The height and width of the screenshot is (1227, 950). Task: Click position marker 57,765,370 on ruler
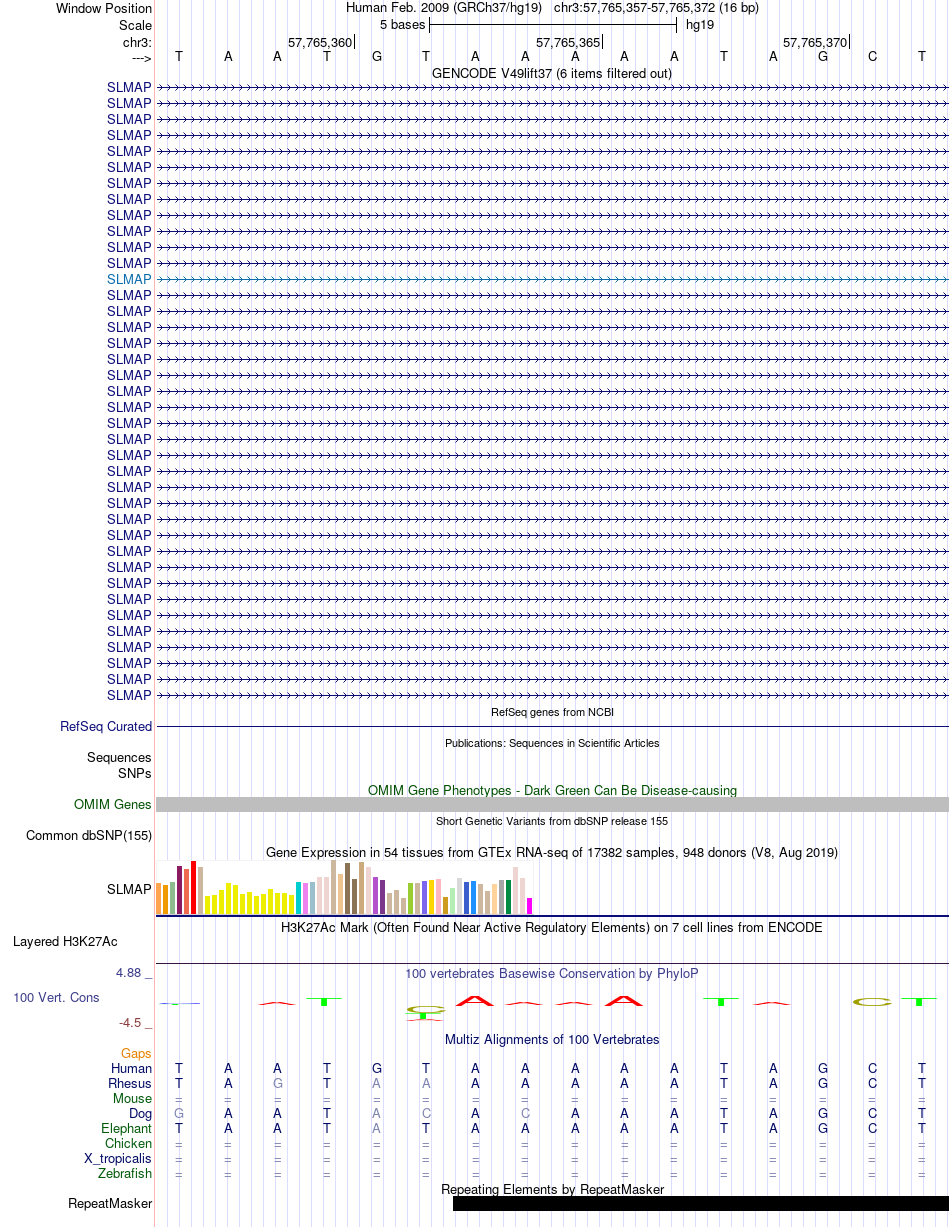815,43
